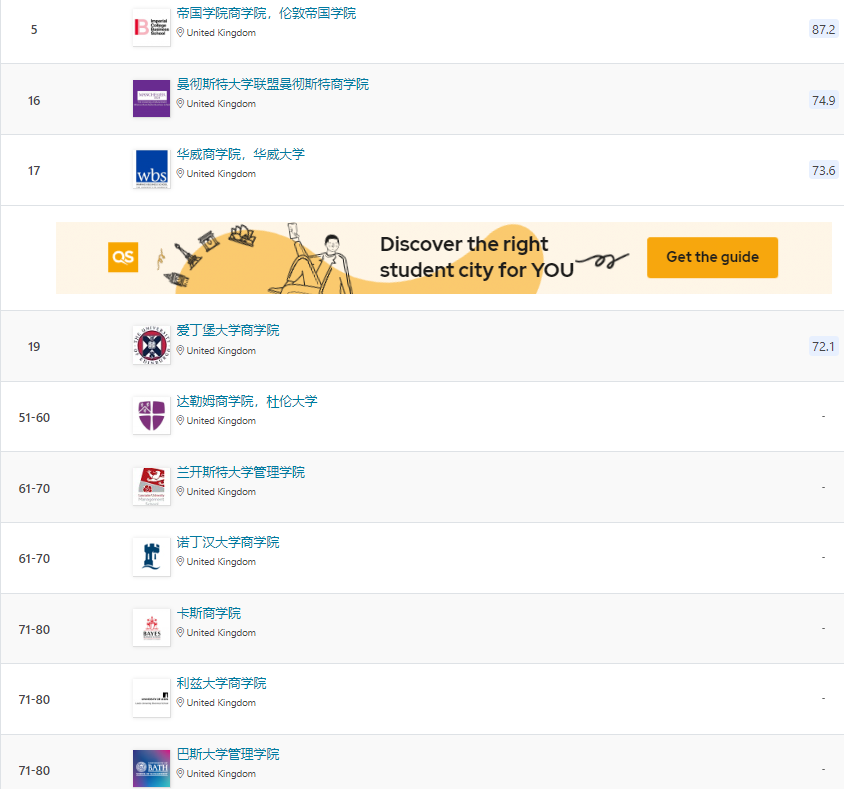This screenshot has width=844, height=789.
Task: Click the 87.2 overall score badge
Action: tap(823, 29)
